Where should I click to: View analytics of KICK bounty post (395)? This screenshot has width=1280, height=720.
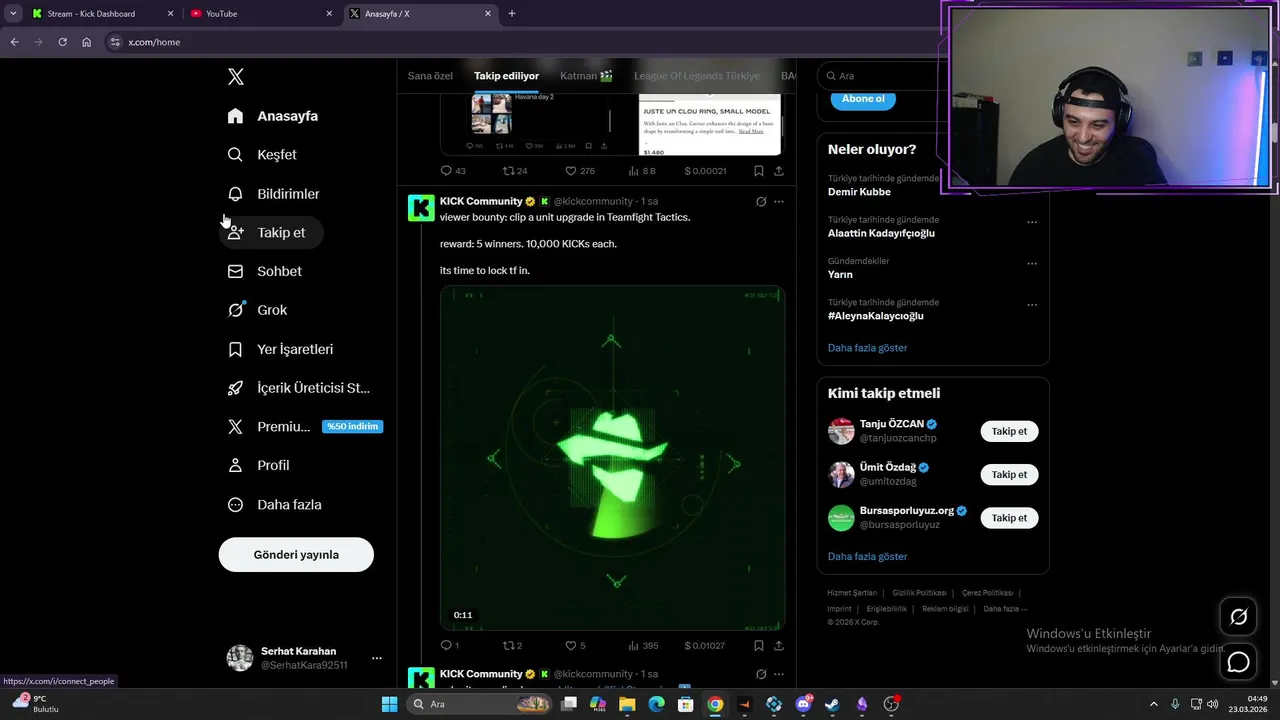coord(641,646)
